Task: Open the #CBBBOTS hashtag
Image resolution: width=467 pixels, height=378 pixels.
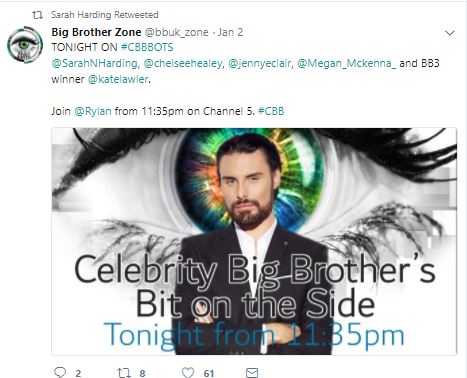Action: 147,47
